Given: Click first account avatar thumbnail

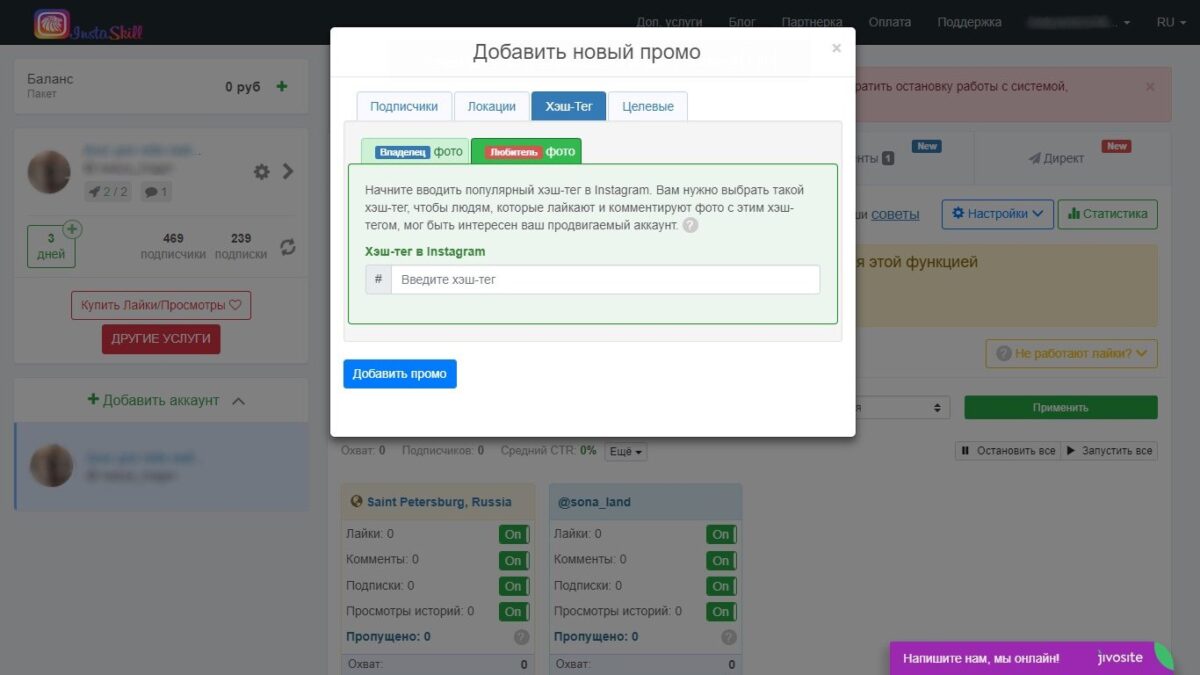Looking at the screenshot, I should point(49,172).
